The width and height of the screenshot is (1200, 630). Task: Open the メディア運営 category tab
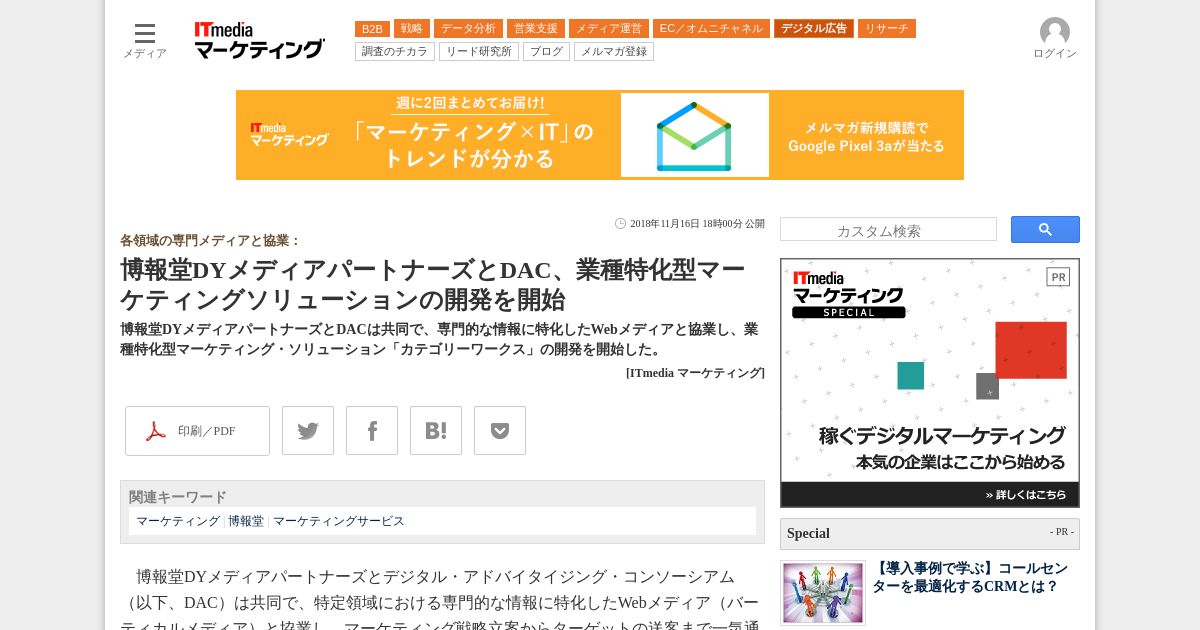tap(609, 29)
